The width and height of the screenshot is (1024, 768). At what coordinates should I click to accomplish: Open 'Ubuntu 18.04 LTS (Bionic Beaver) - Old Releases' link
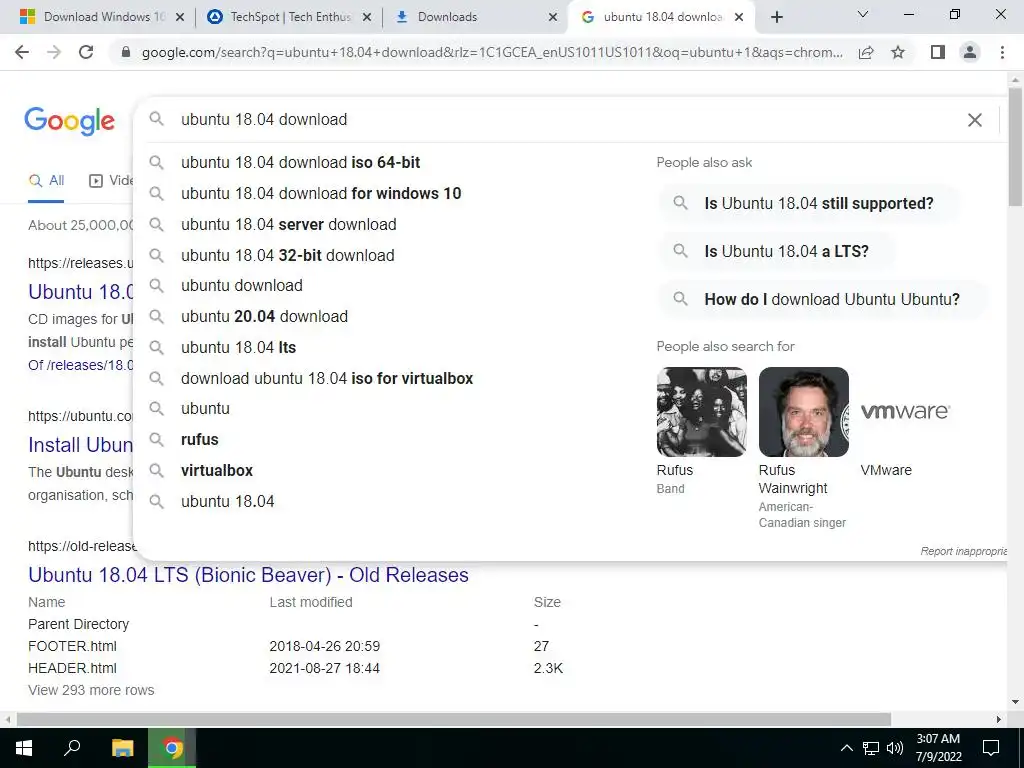click(248, 575)
